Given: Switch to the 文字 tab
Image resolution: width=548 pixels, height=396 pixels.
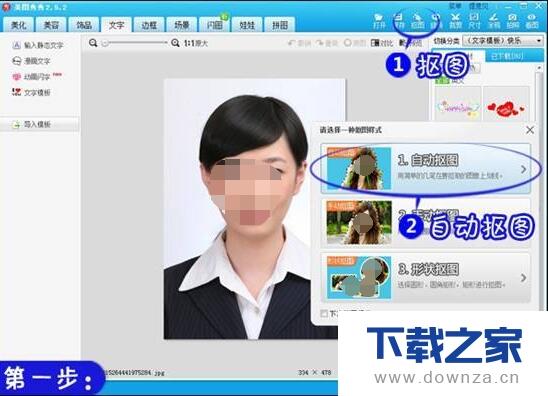Looking at the screenshot, I should [116, 24].
